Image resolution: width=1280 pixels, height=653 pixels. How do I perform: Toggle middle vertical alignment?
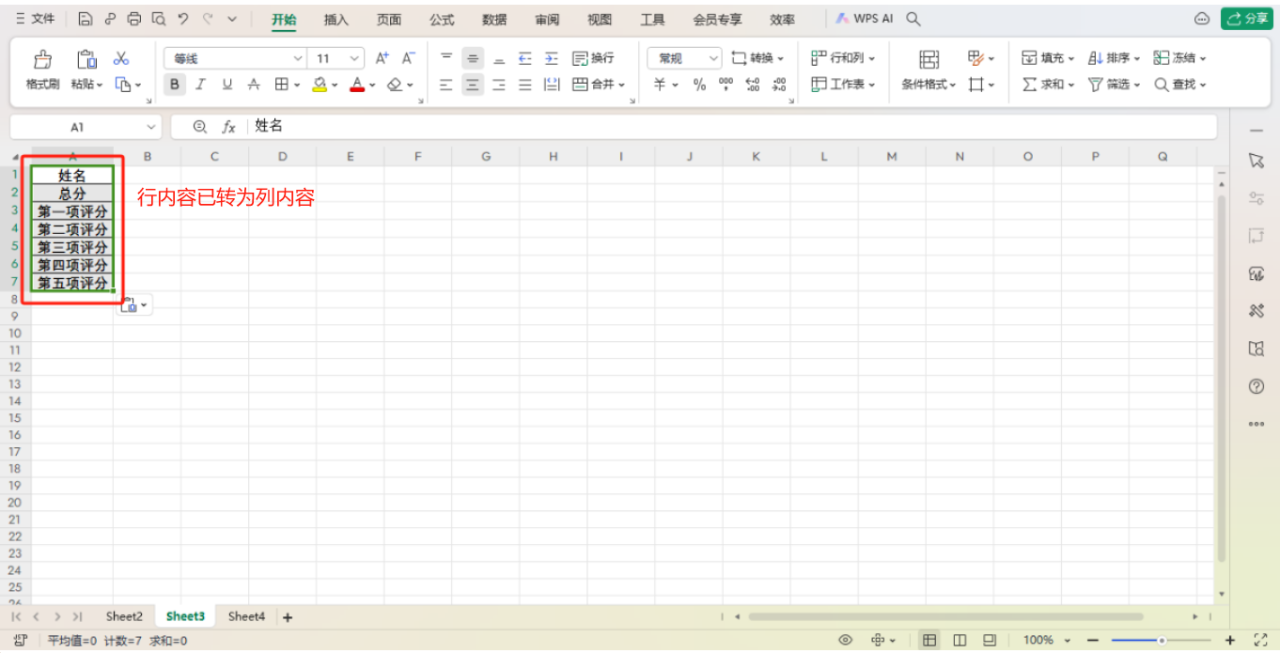click(473, 58)
